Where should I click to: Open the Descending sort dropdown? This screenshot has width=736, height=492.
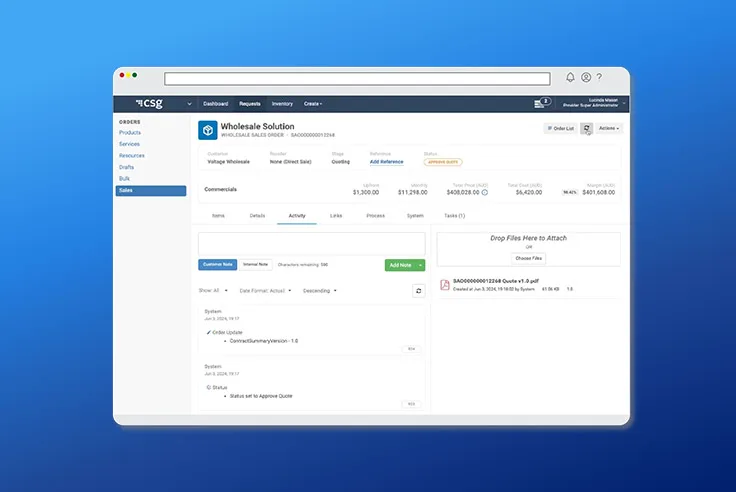320,291
